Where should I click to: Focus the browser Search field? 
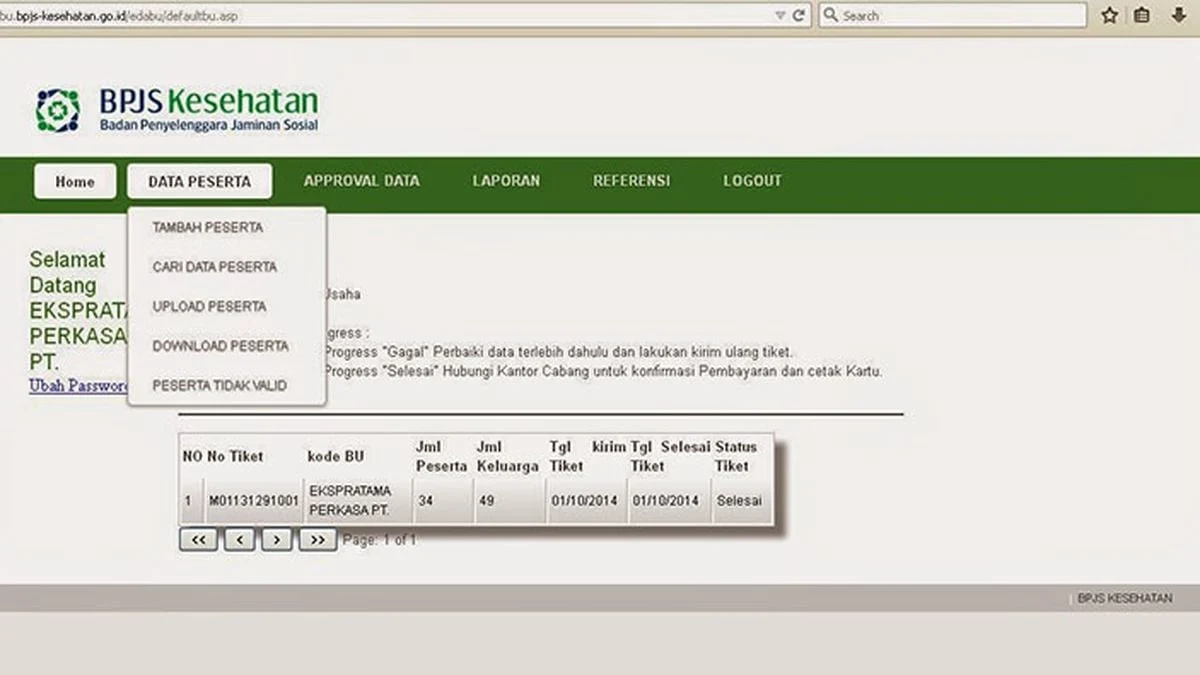pyautogui.click(x=953, y=16)
